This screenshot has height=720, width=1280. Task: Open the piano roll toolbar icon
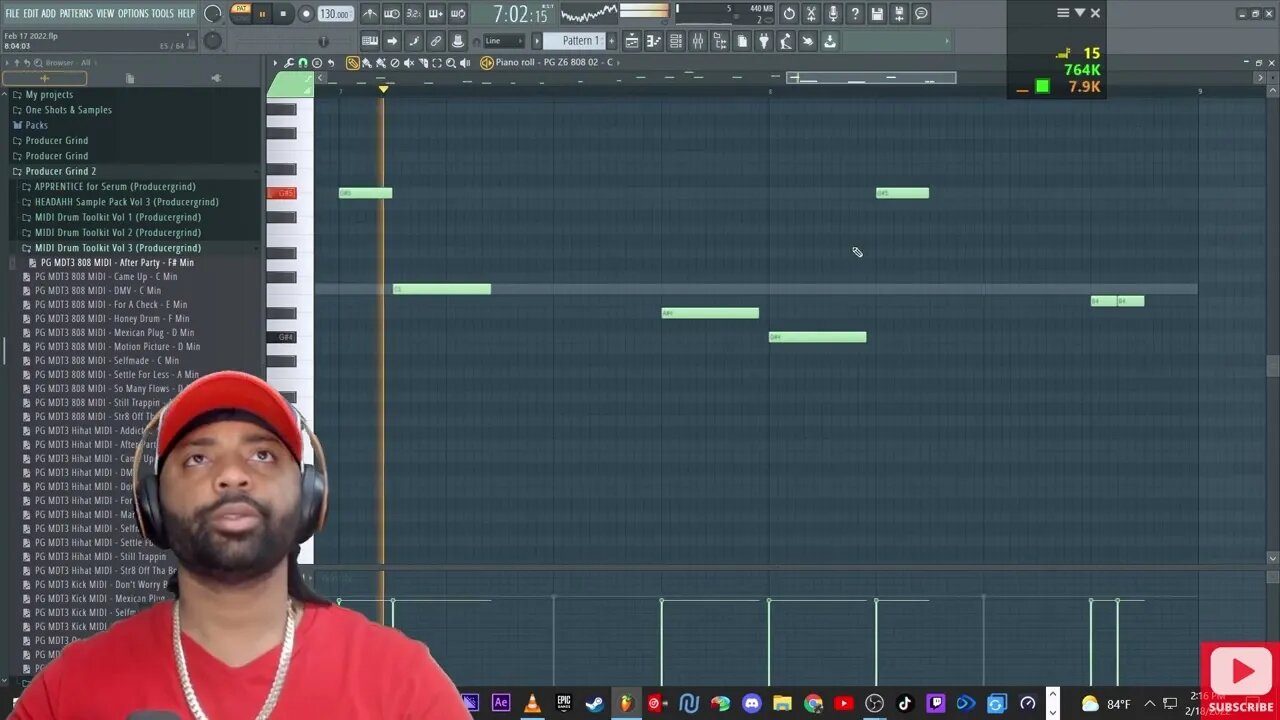[654, 41]
